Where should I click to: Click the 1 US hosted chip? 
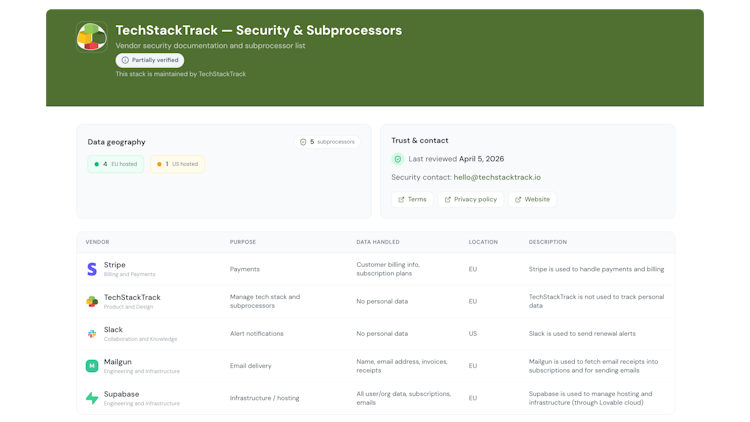177,164
